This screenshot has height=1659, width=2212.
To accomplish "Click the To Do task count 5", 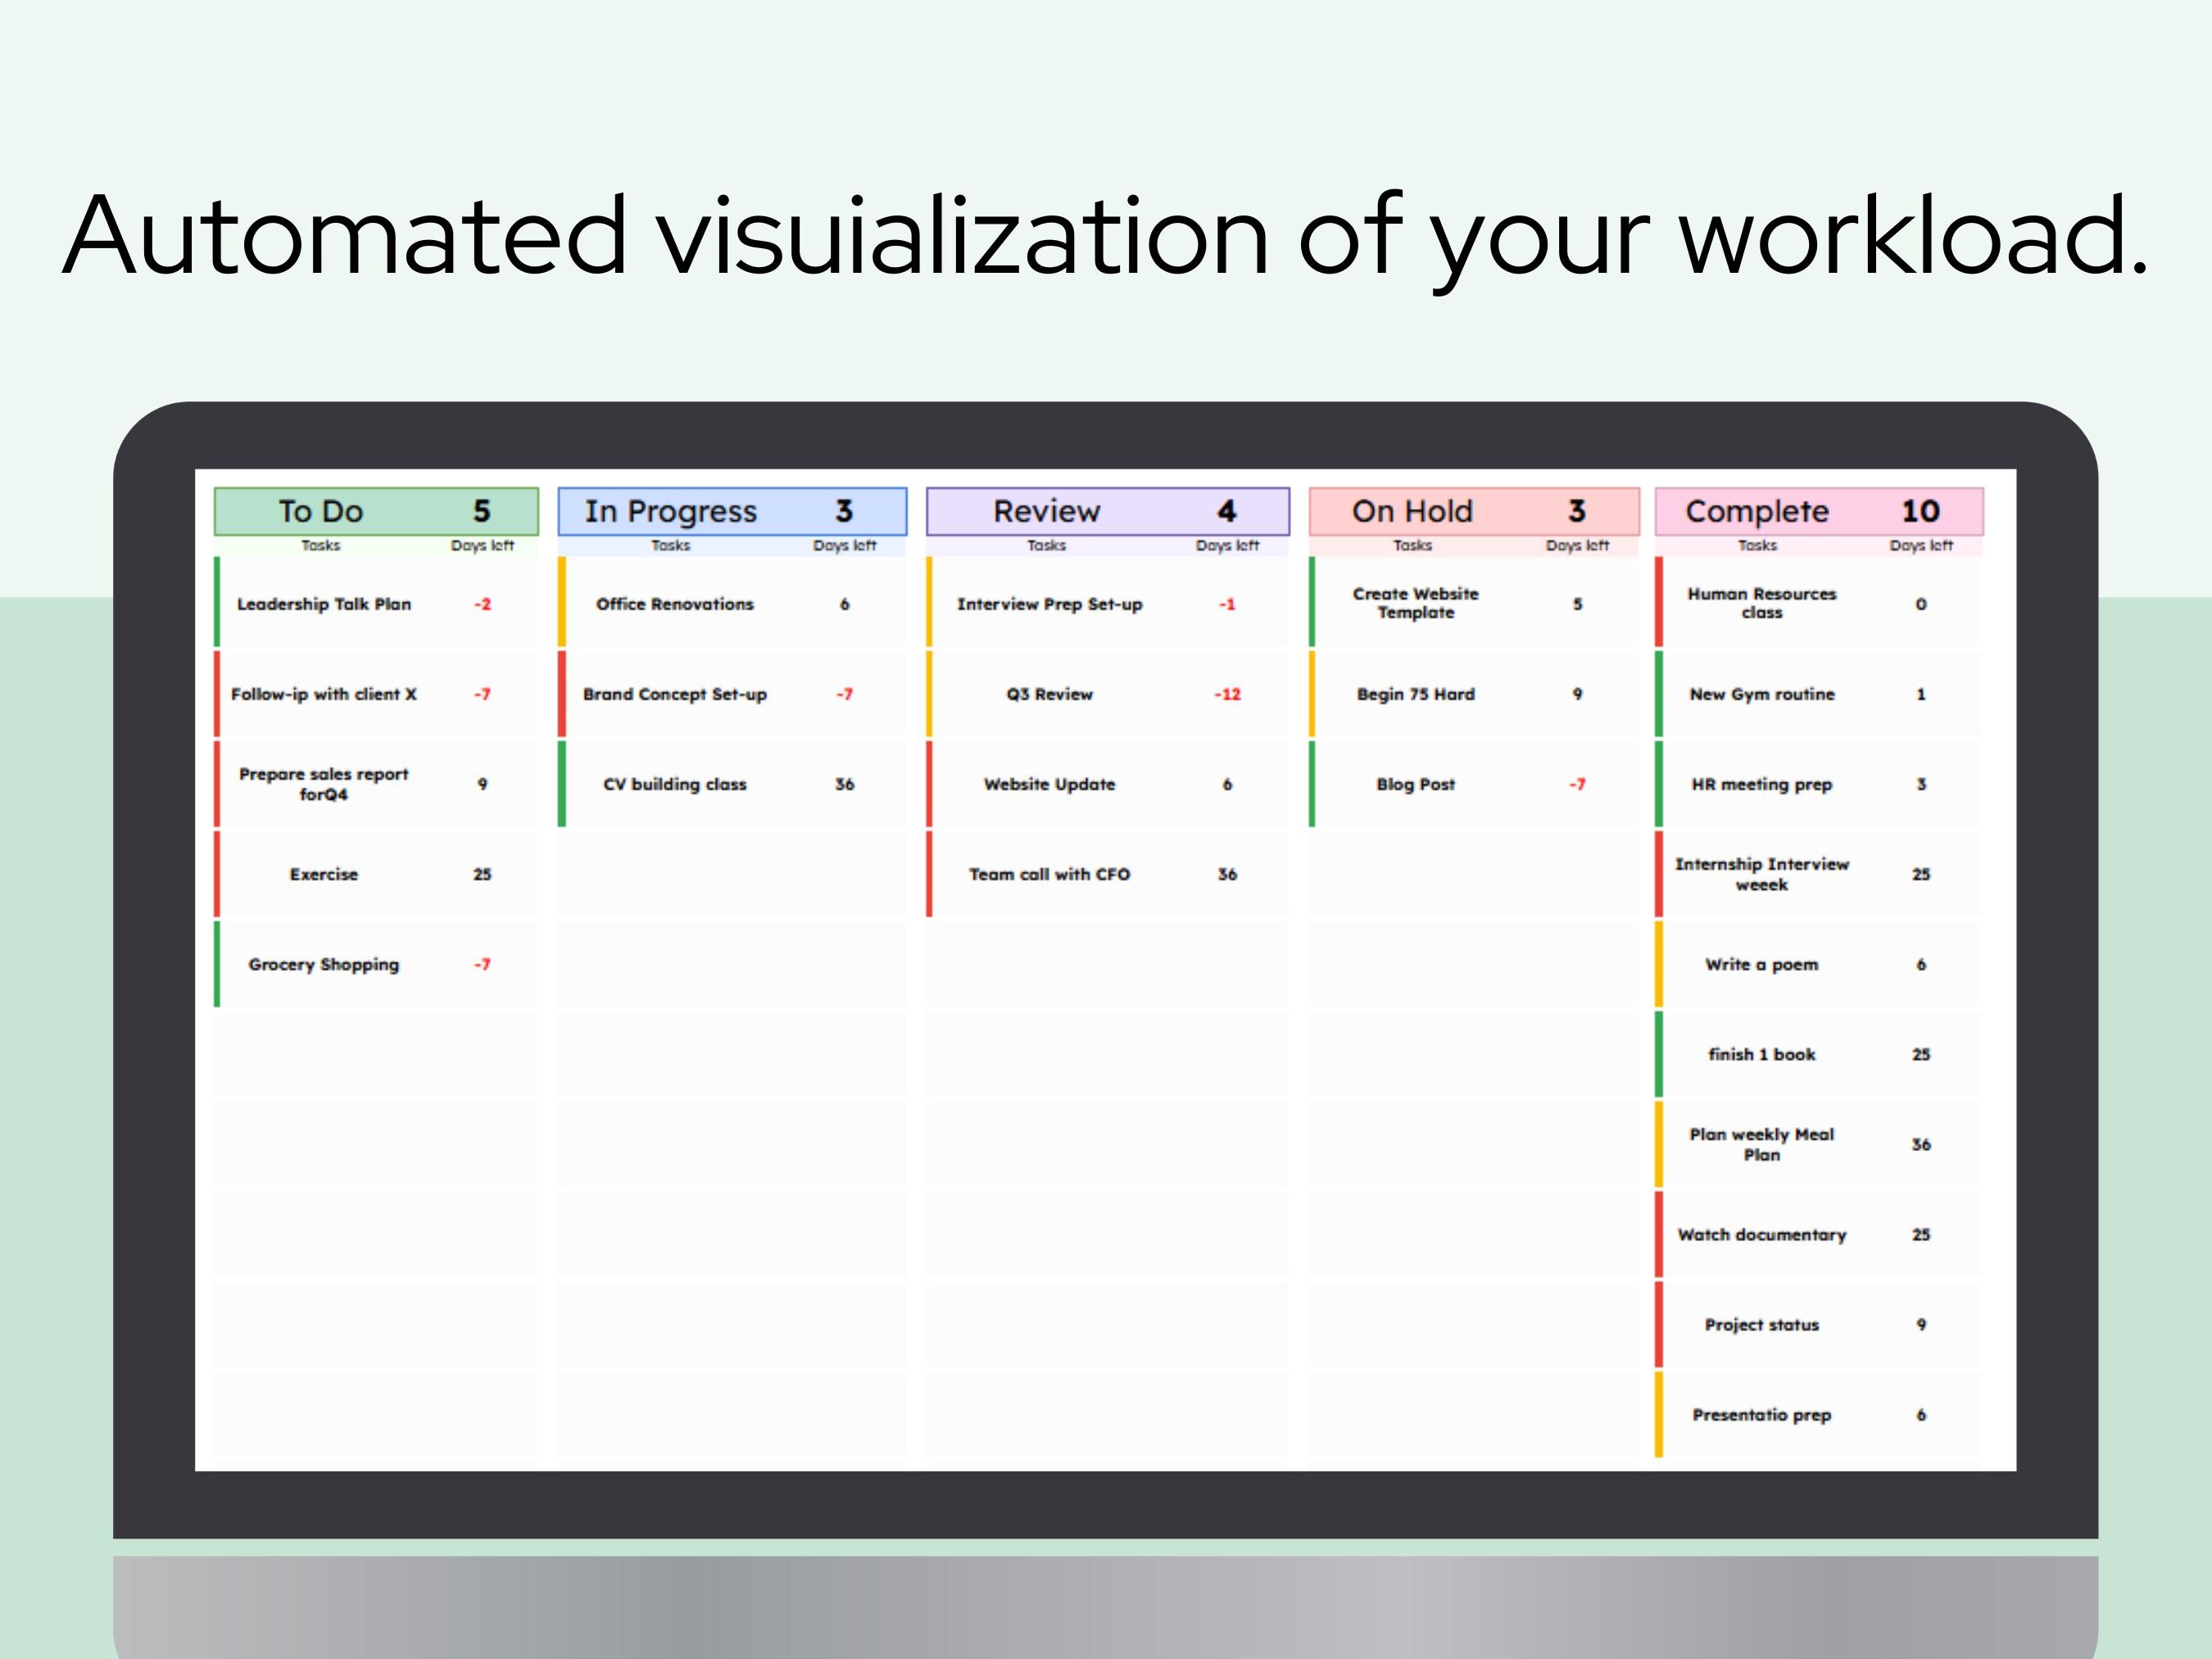I will [x=482, y=511].
